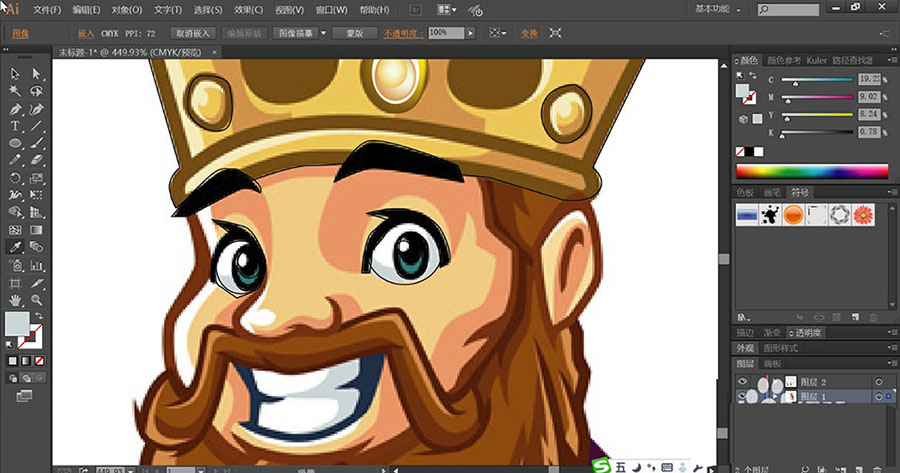Select the Rotate tool
Image resolution: width=900 pixels, height=473 pixels.
click(15, 178)
